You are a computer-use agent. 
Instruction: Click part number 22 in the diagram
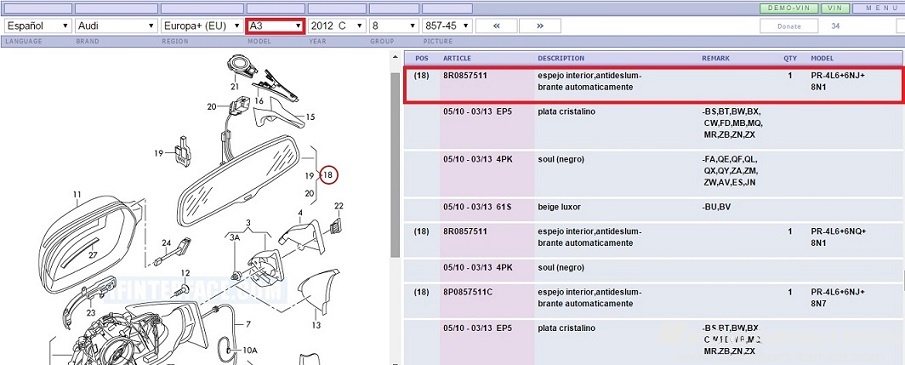click(339, 206)
